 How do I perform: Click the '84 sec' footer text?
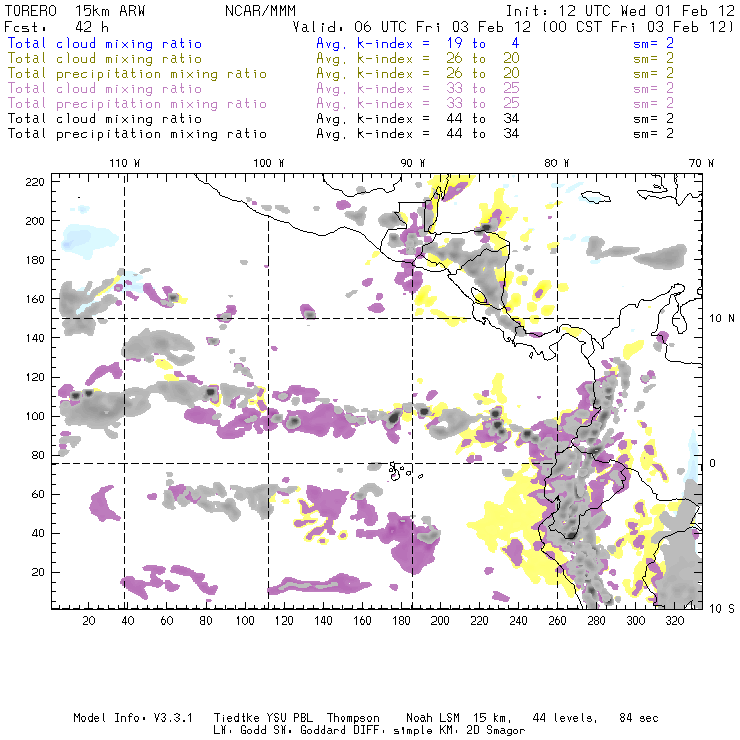[639, 718]
